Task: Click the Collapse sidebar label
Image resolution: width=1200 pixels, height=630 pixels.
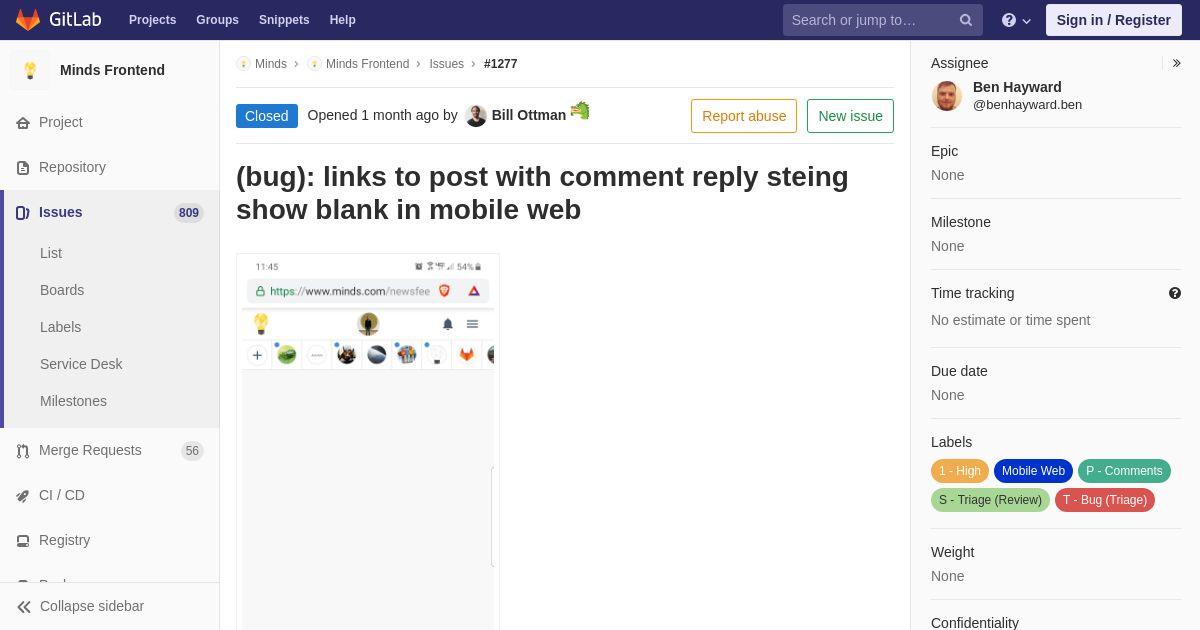Action: (92, 606)
